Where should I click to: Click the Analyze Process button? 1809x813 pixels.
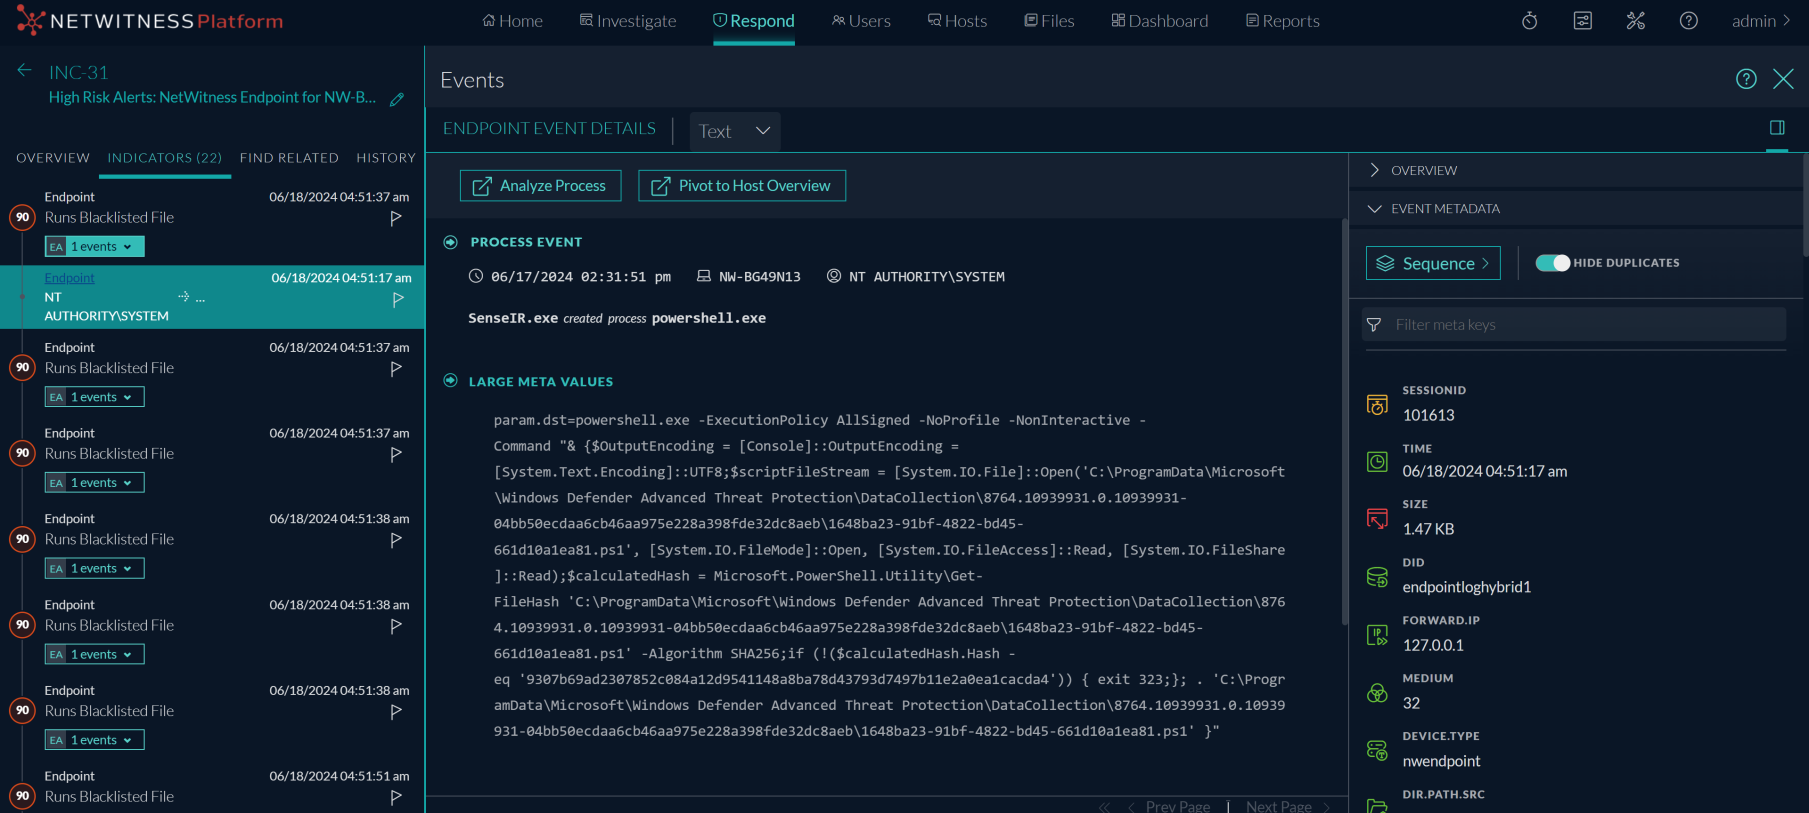[x=540, y=186]
